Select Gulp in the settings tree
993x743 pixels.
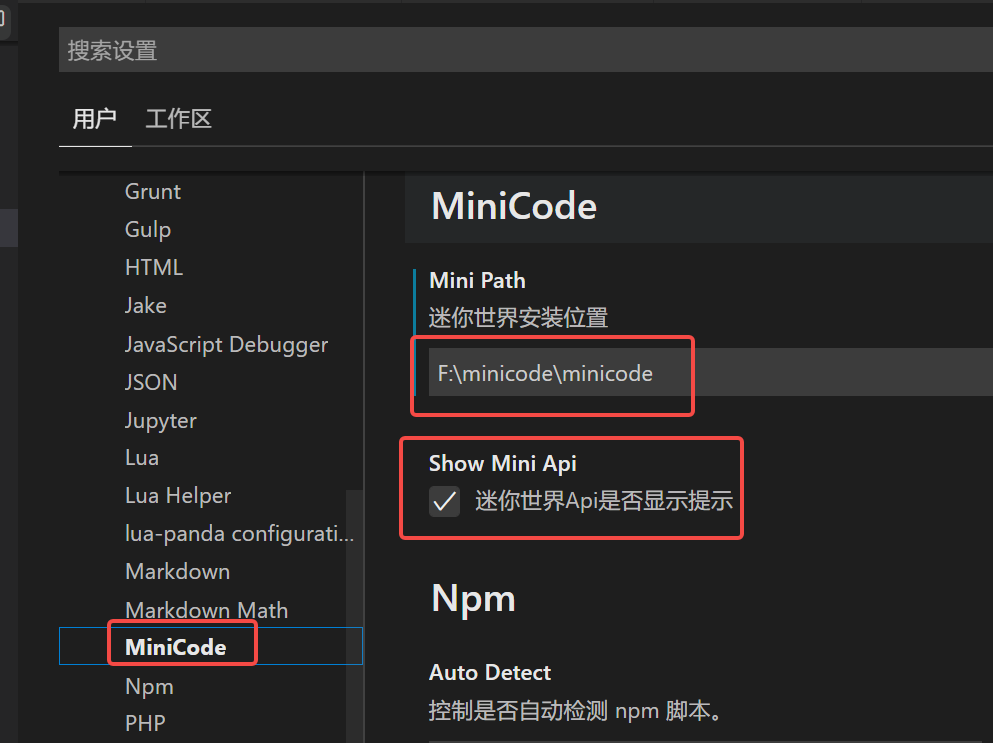[x=148, y=229]
